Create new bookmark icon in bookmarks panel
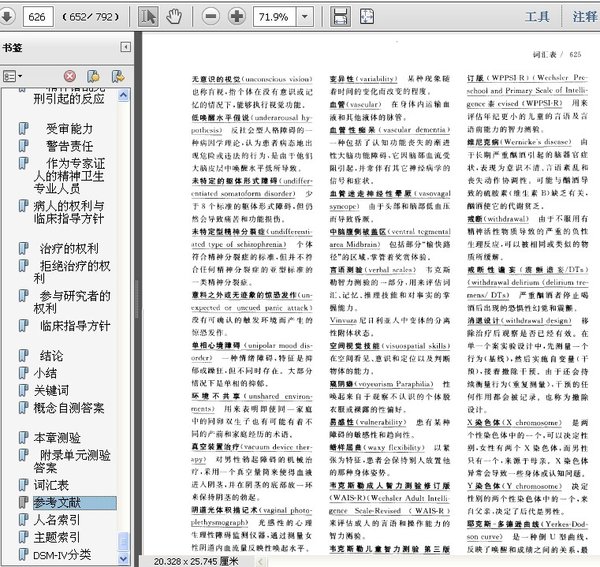 91,75
